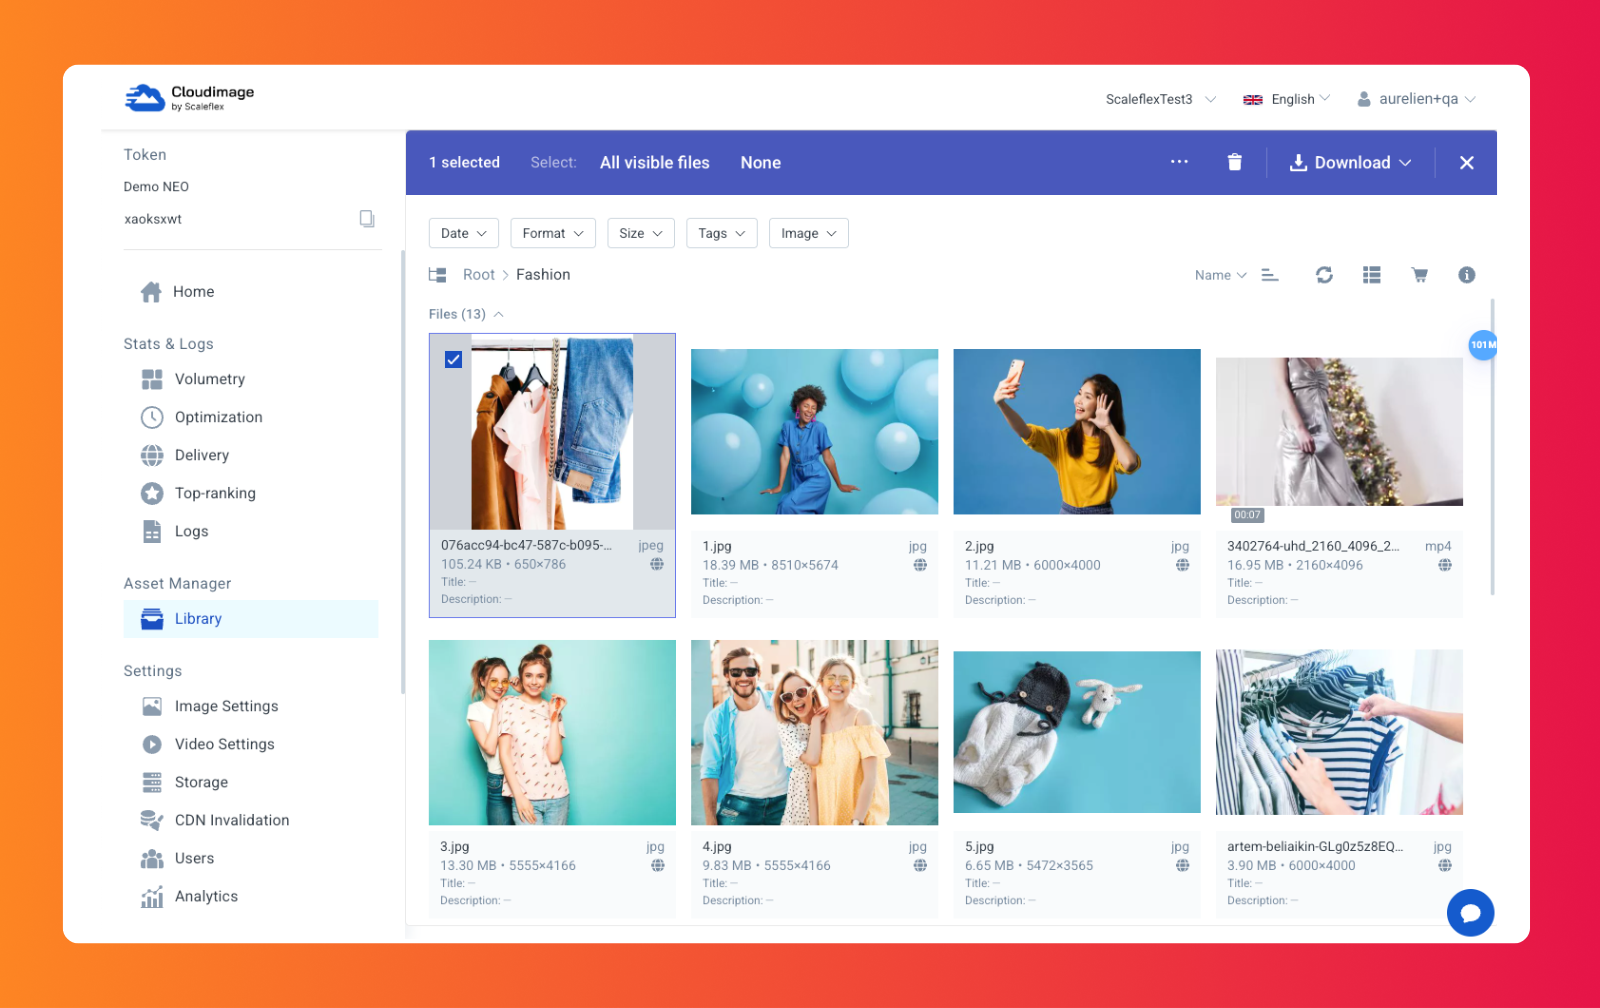1600x1008 pixels.
Task: Refresh the file library view
Action: tap(1324, 274)
